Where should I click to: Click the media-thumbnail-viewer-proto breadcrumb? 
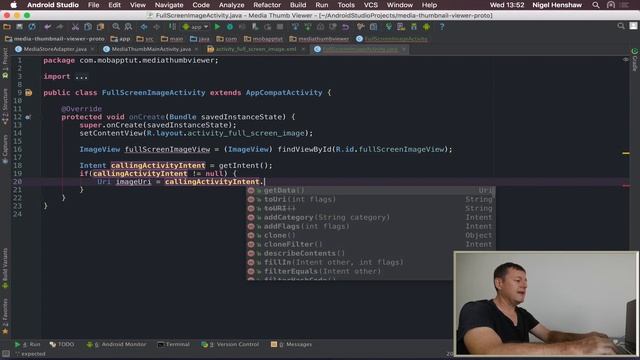[55, 39]
